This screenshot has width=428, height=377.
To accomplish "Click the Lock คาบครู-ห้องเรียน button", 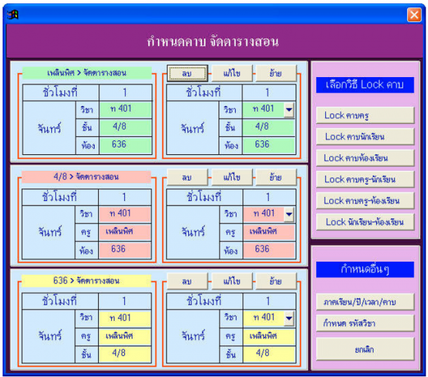I will click(x=365, y=201).
